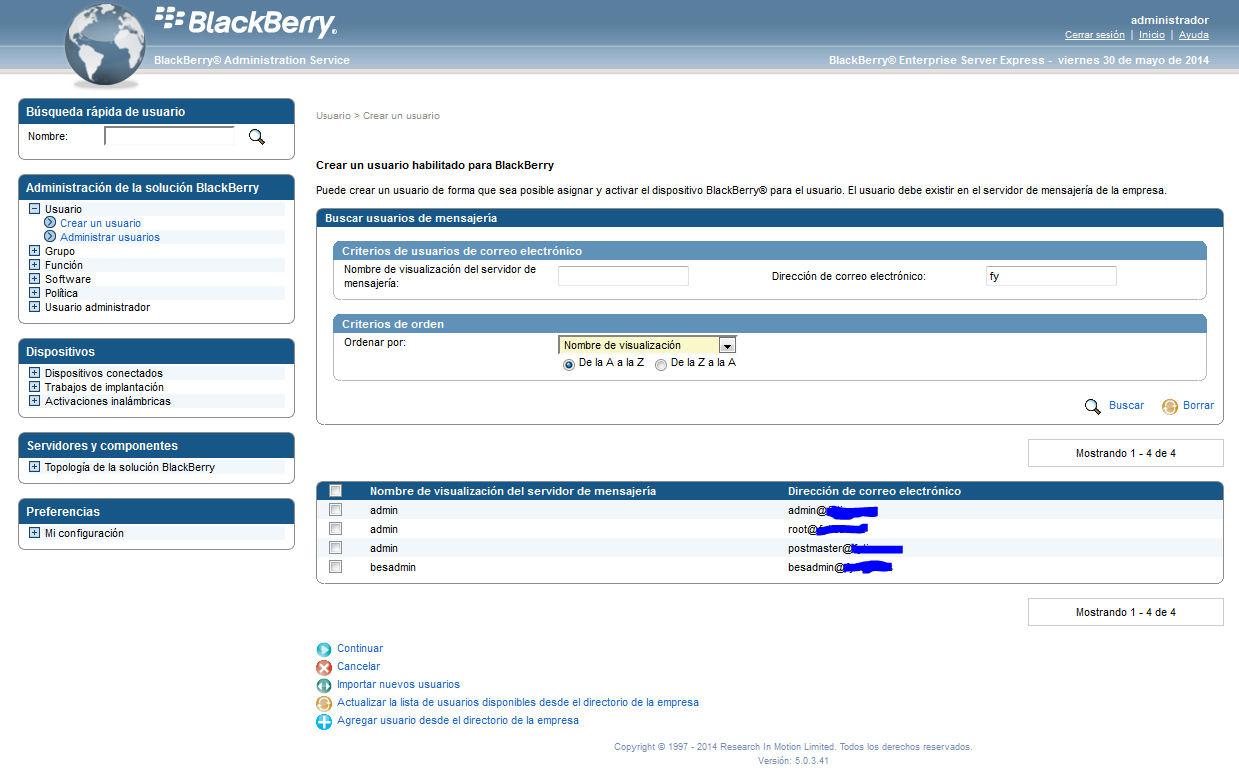Open the Crear un usuario menu link
This screenshot has width=1239, height=775.
[100, 223]
